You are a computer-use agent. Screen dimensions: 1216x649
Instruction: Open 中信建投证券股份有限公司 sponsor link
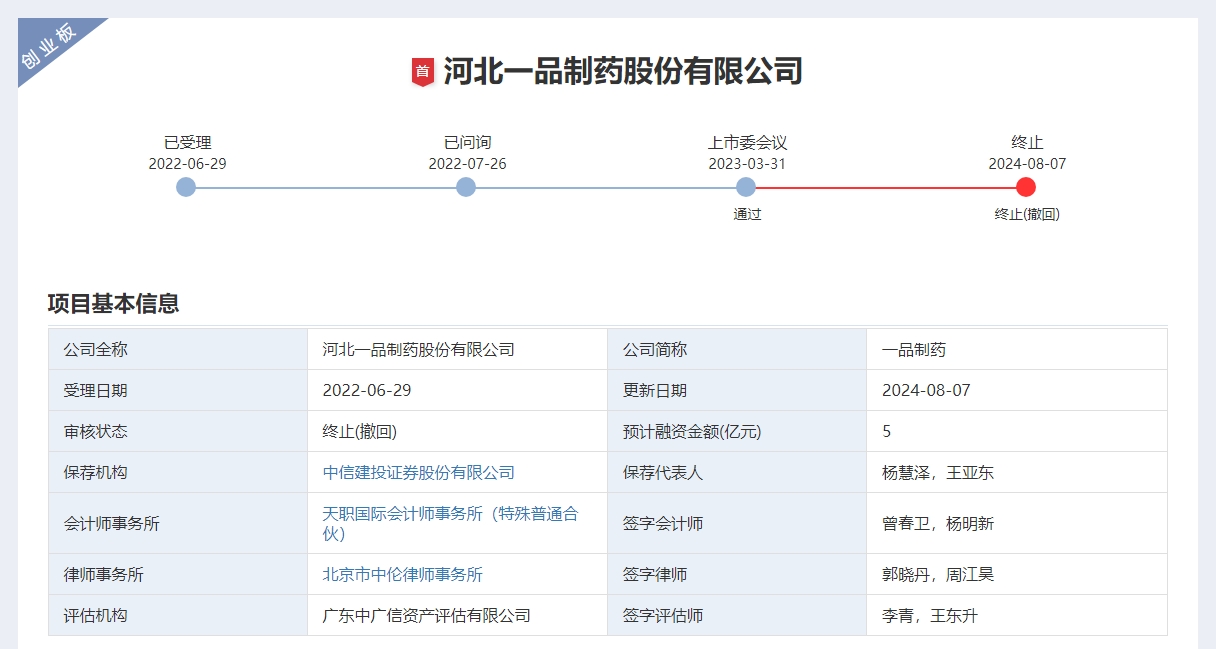pos(419,472)
